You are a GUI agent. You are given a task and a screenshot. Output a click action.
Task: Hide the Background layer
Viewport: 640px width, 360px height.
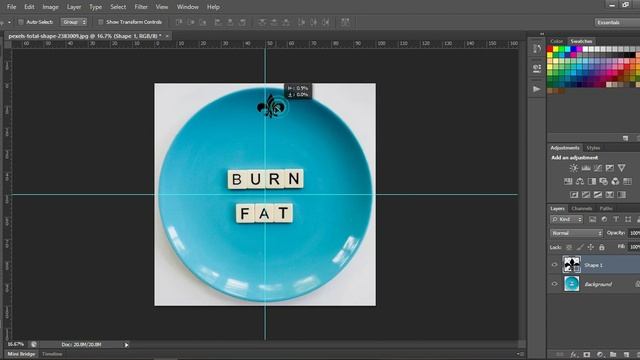(x=554, y=284)
